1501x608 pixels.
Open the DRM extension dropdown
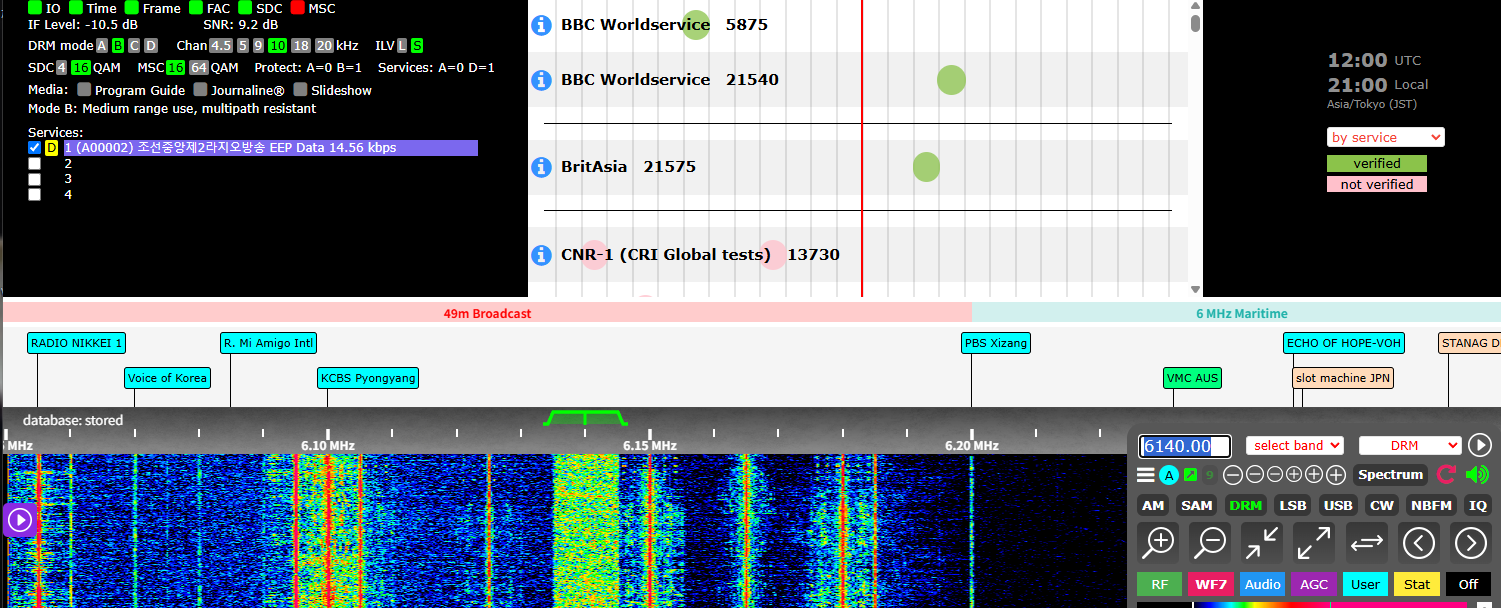click(x=1410, y=446)
